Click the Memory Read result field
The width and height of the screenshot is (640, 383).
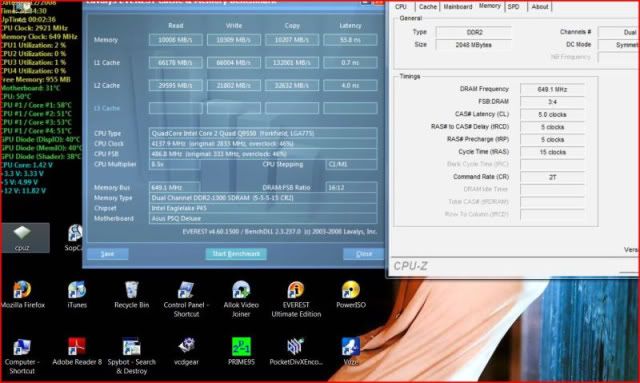click(176, 40)
